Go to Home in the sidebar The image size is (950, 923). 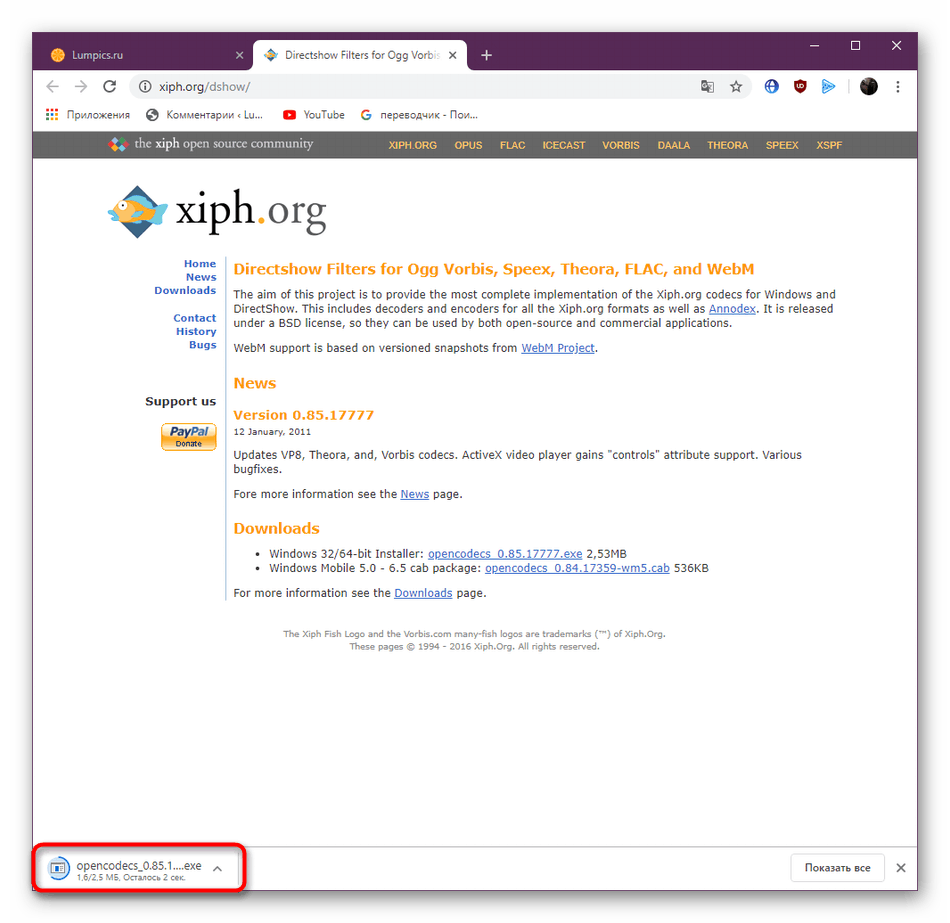(200, 264)
